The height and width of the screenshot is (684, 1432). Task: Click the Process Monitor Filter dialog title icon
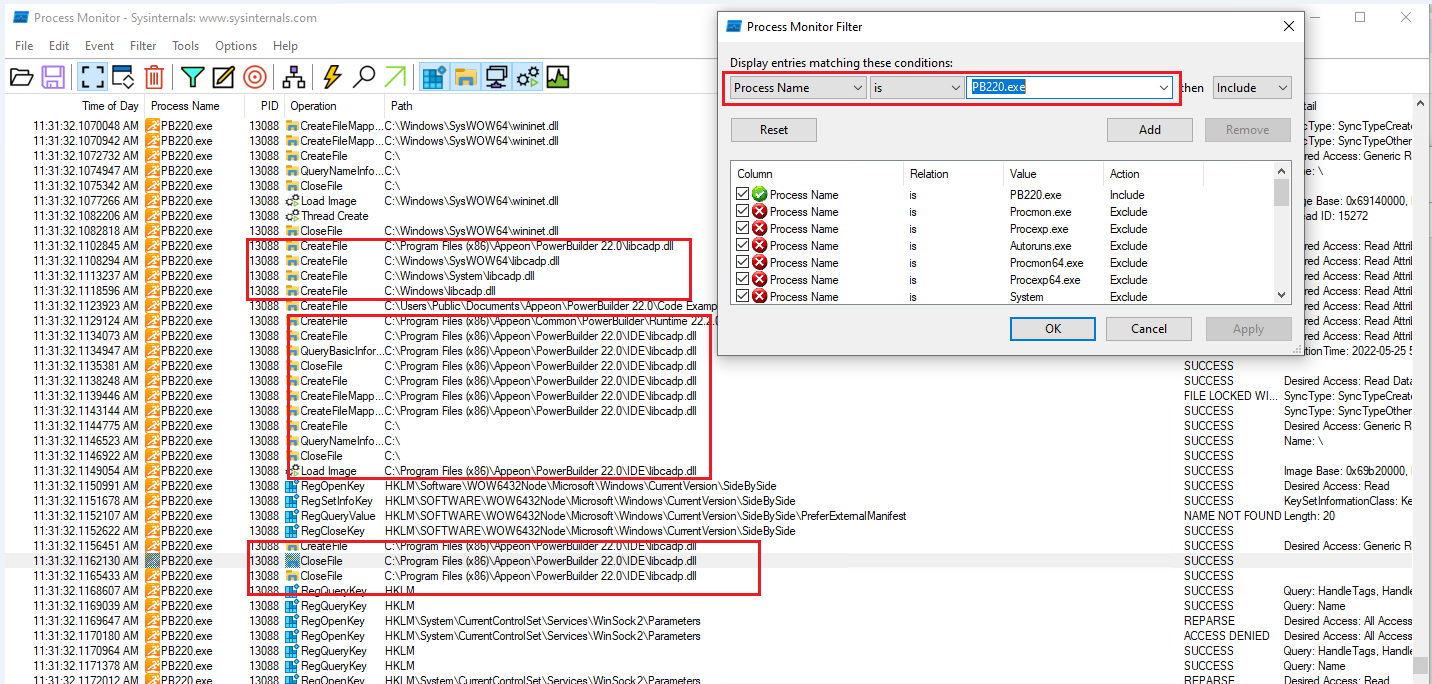tap(734, 27)
